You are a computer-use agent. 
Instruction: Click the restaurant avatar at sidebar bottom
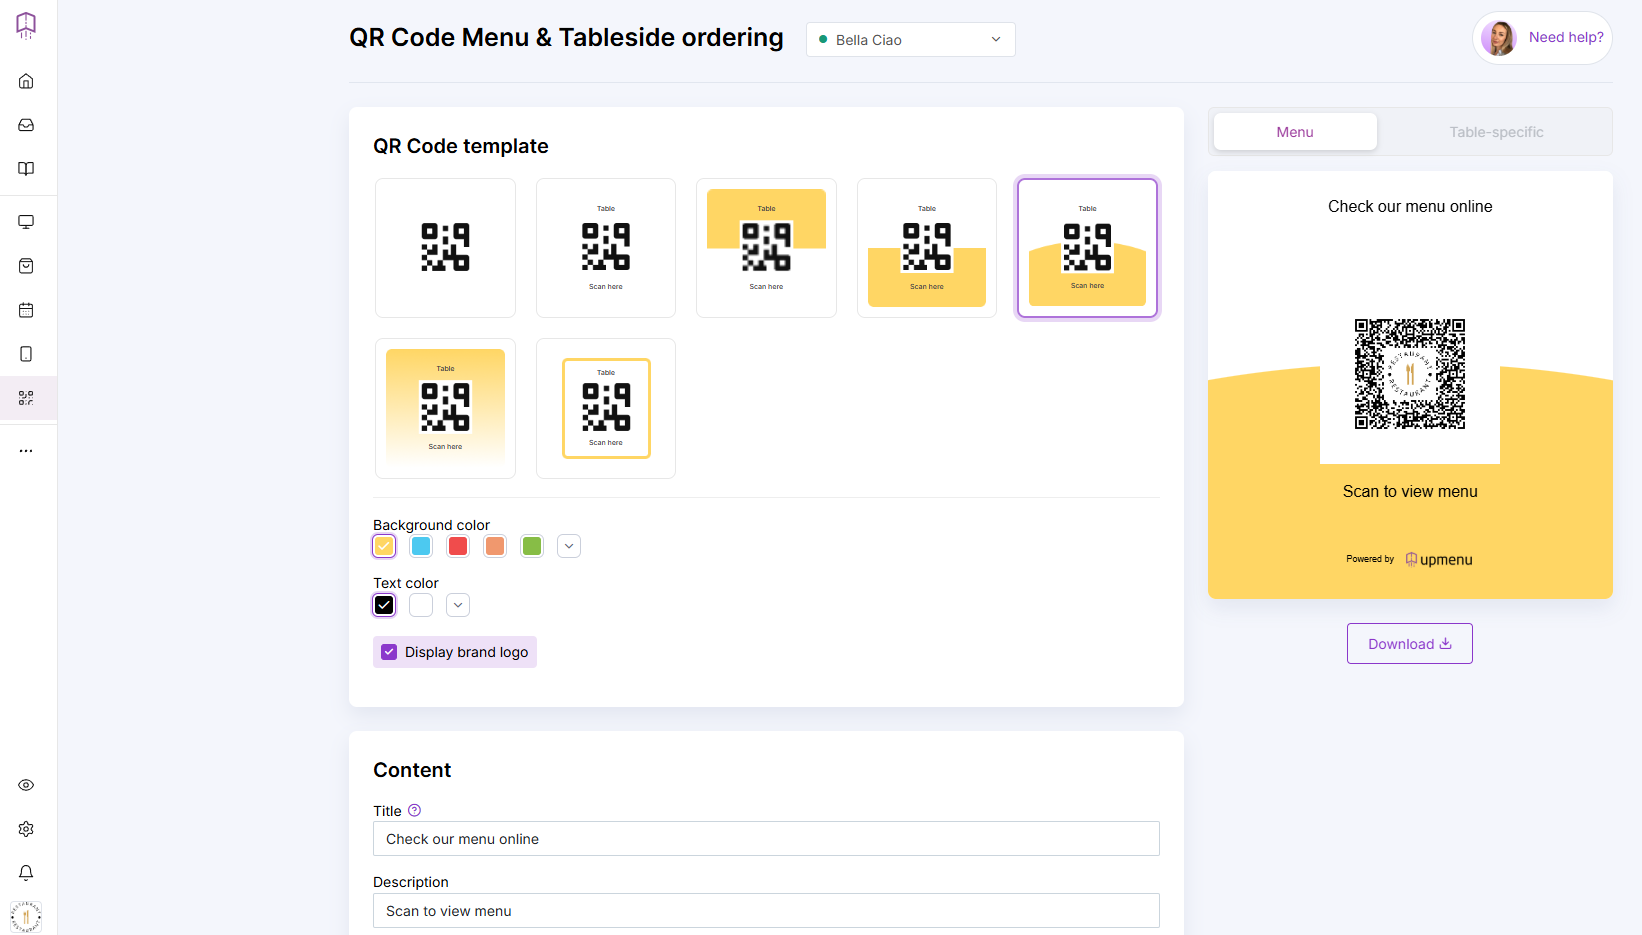click(x=26, y=916)
